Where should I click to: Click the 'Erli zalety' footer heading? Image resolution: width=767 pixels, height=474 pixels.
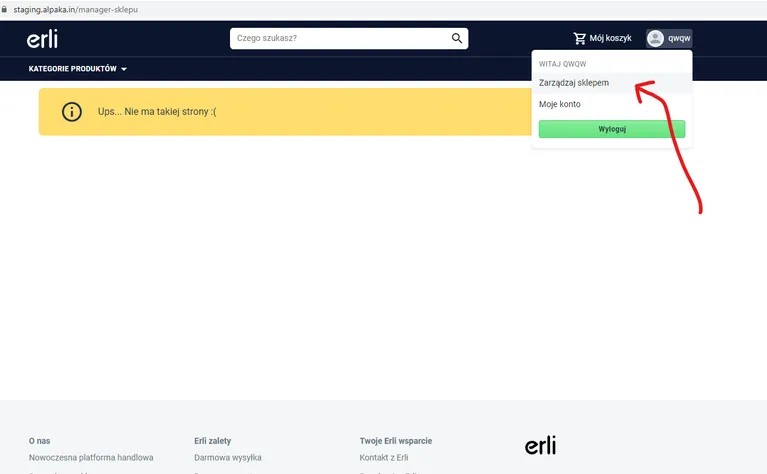pos(212,441)
